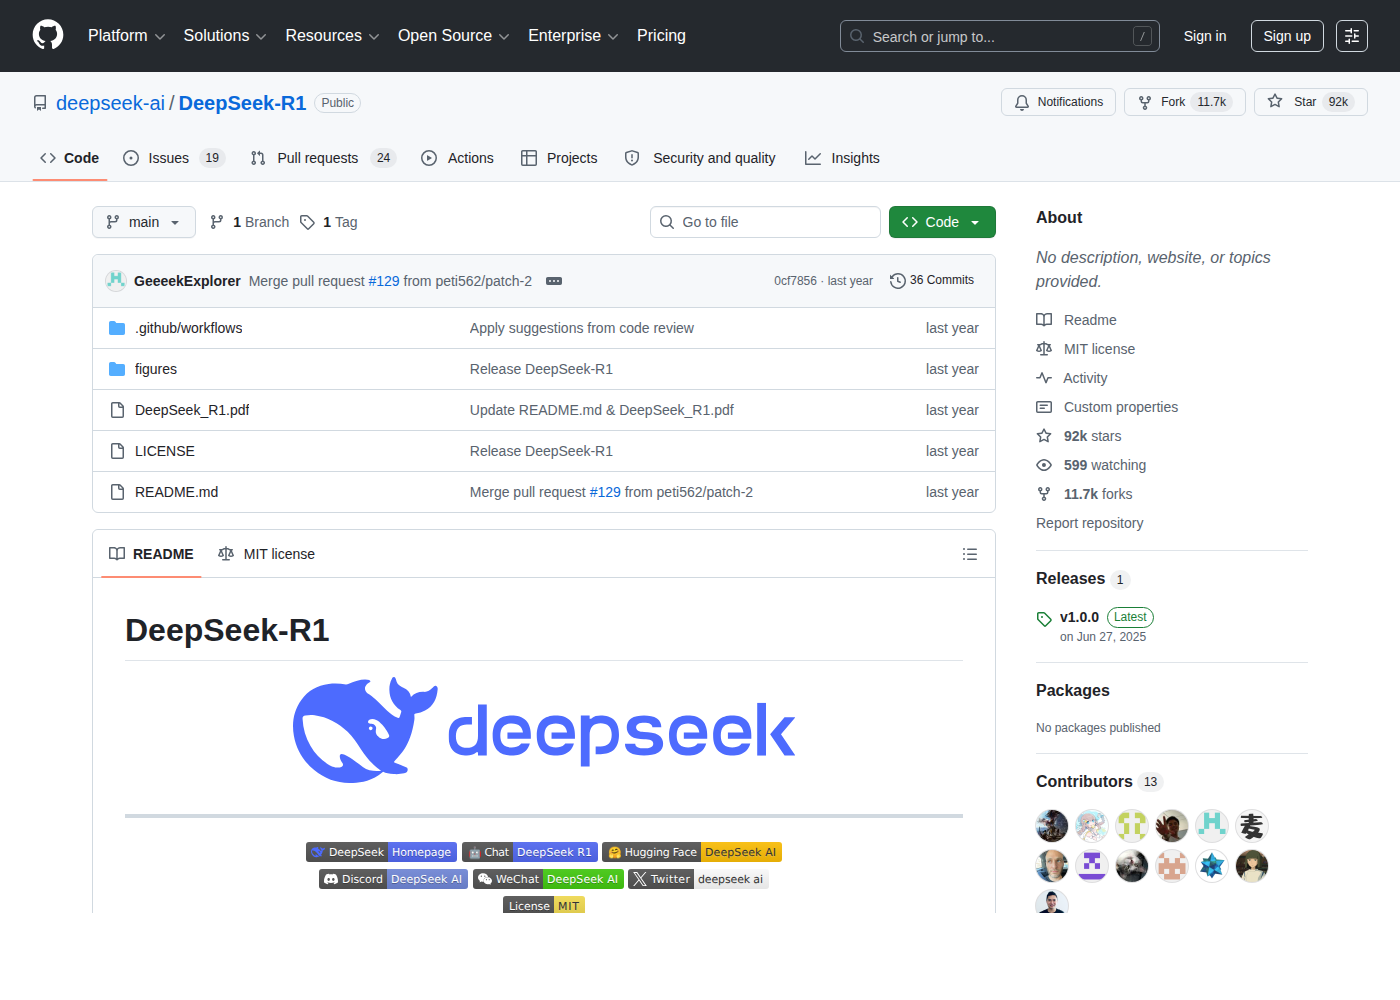
Task: Click the Sign up button
Action: tap(1287, 36)
